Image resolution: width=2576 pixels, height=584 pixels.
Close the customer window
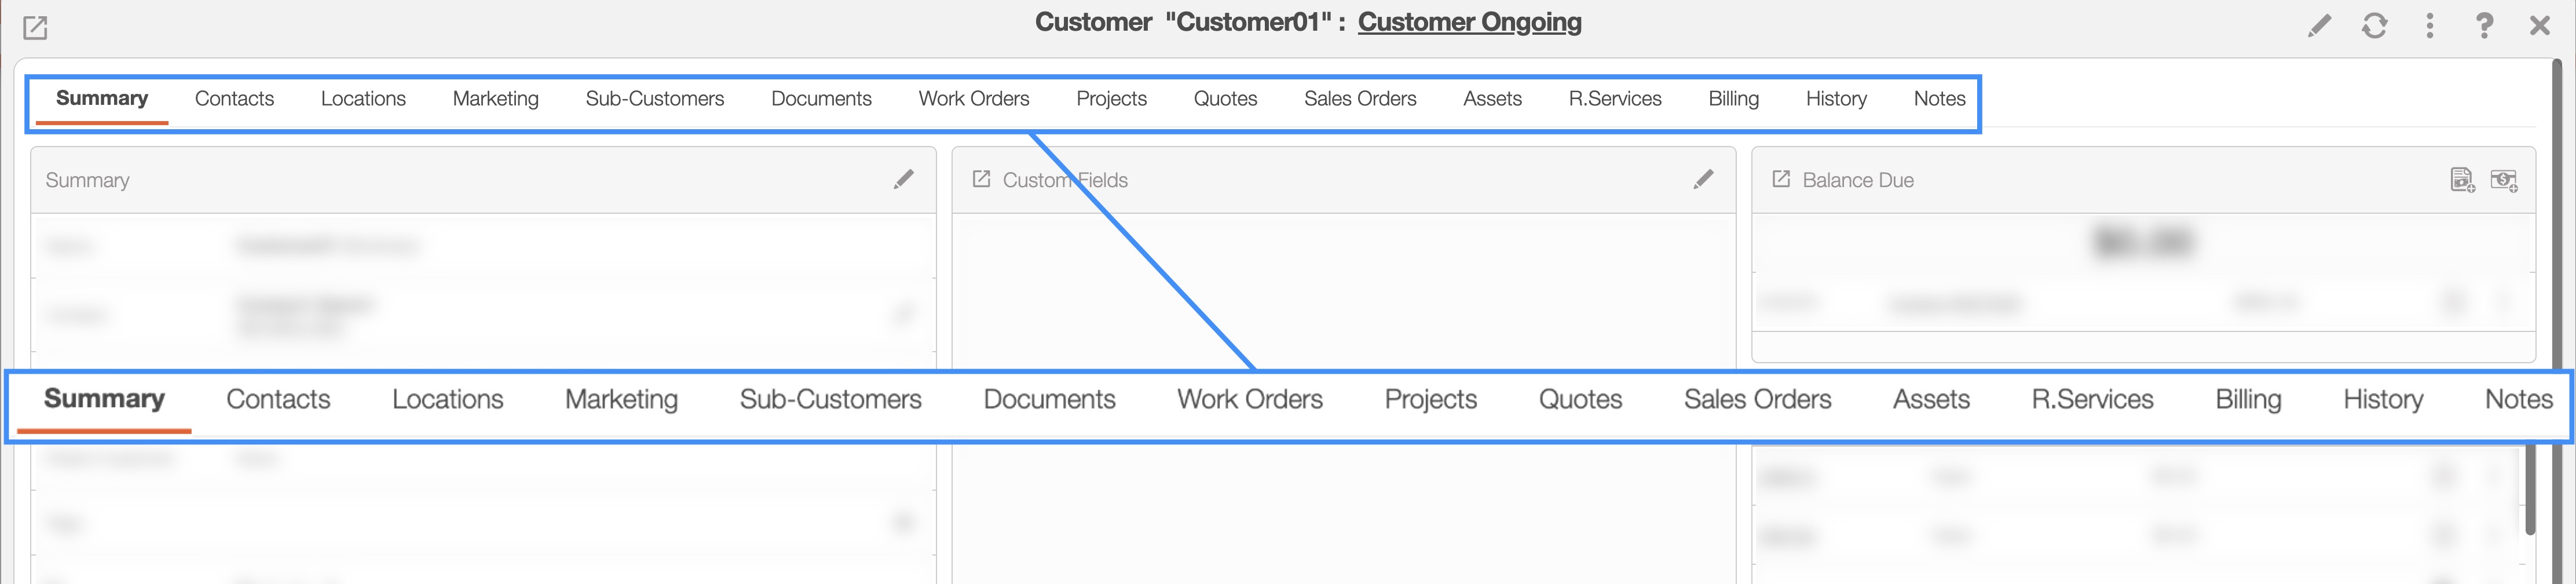click(2539, 26)
